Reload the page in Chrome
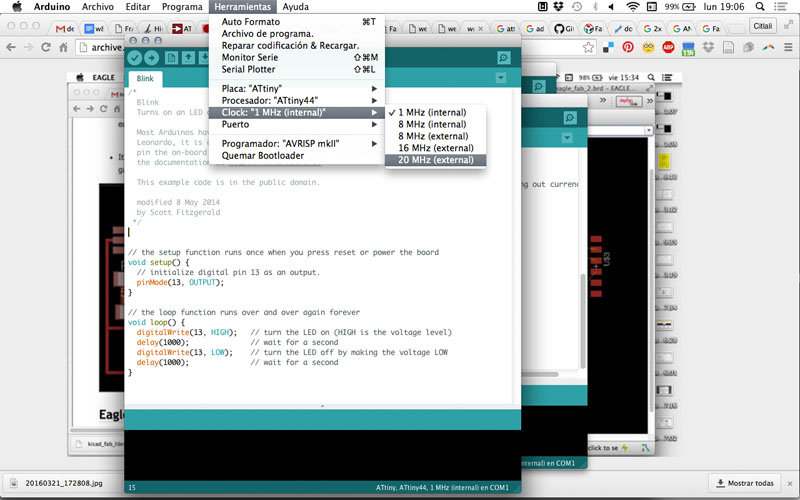Image resolution: width=800 pixels, height=500 pixels. coord(46,47)
